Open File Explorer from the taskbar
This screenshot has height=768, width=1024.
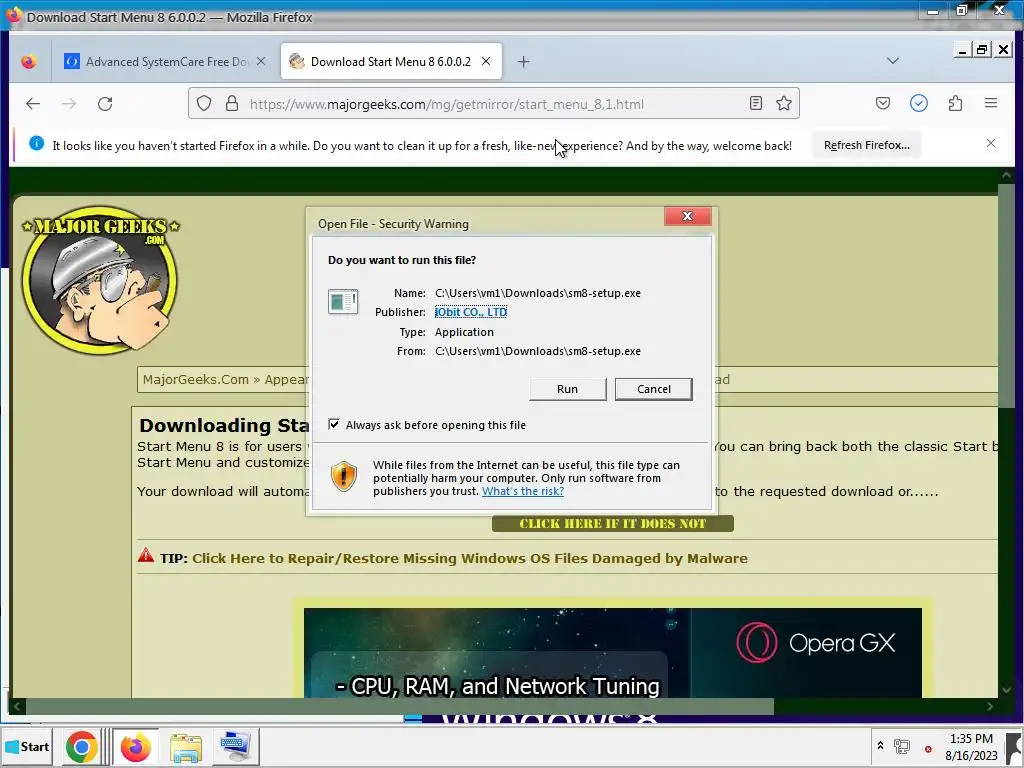[x=185, y=747]
